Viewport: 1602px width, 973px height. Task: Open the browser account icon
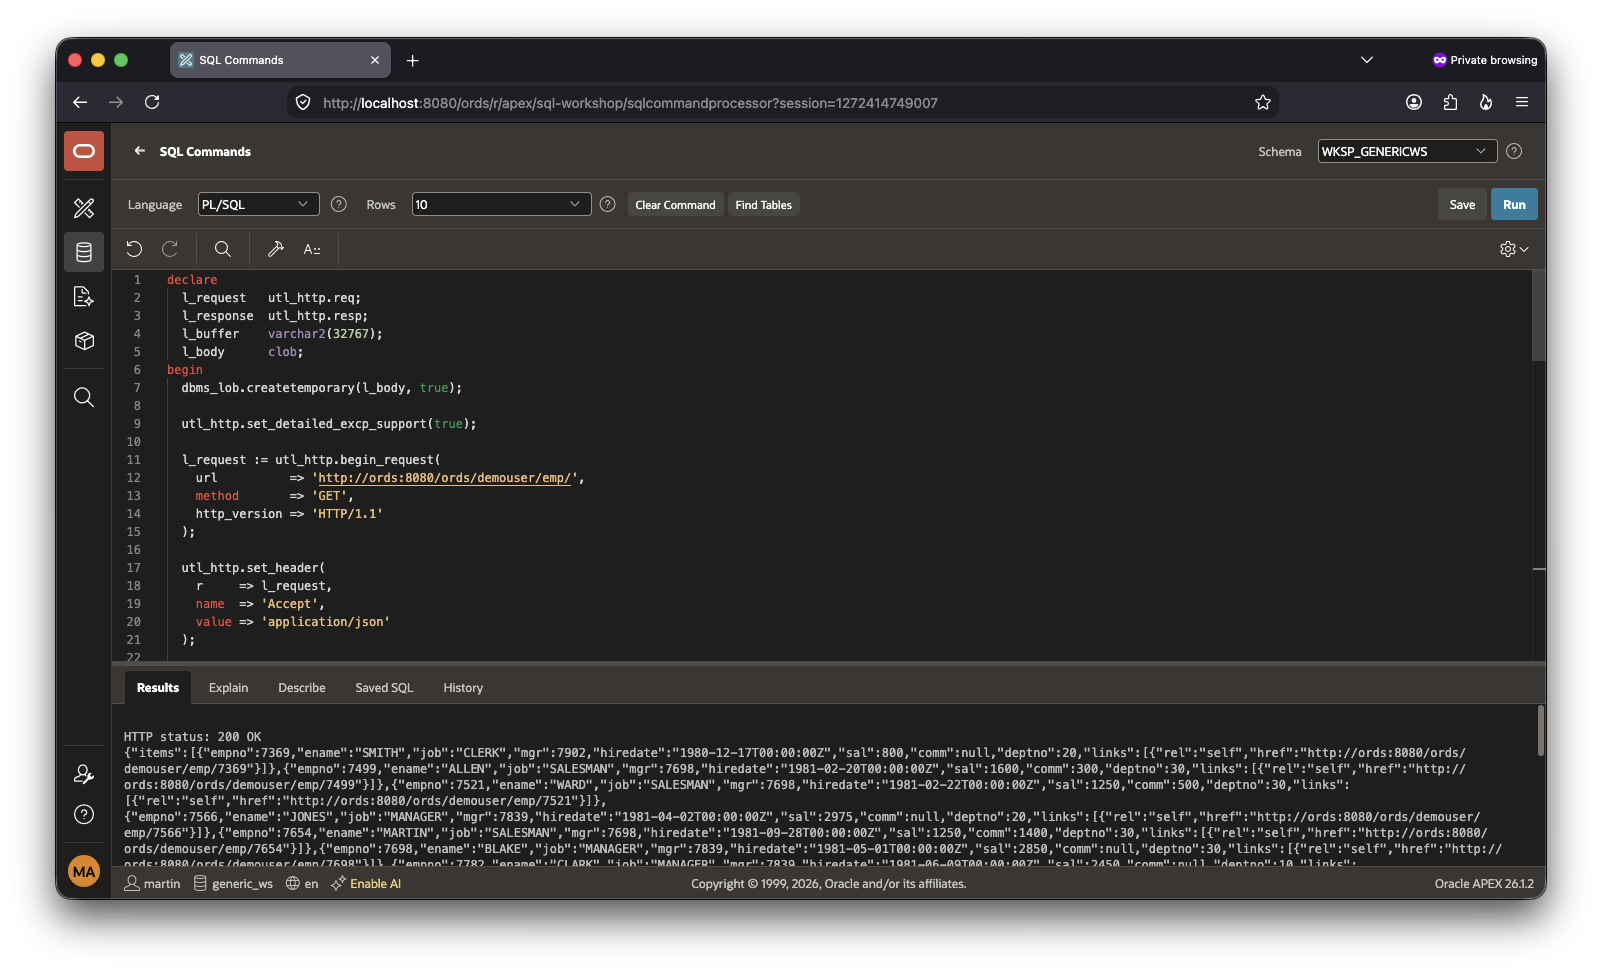pos(1414,102)
